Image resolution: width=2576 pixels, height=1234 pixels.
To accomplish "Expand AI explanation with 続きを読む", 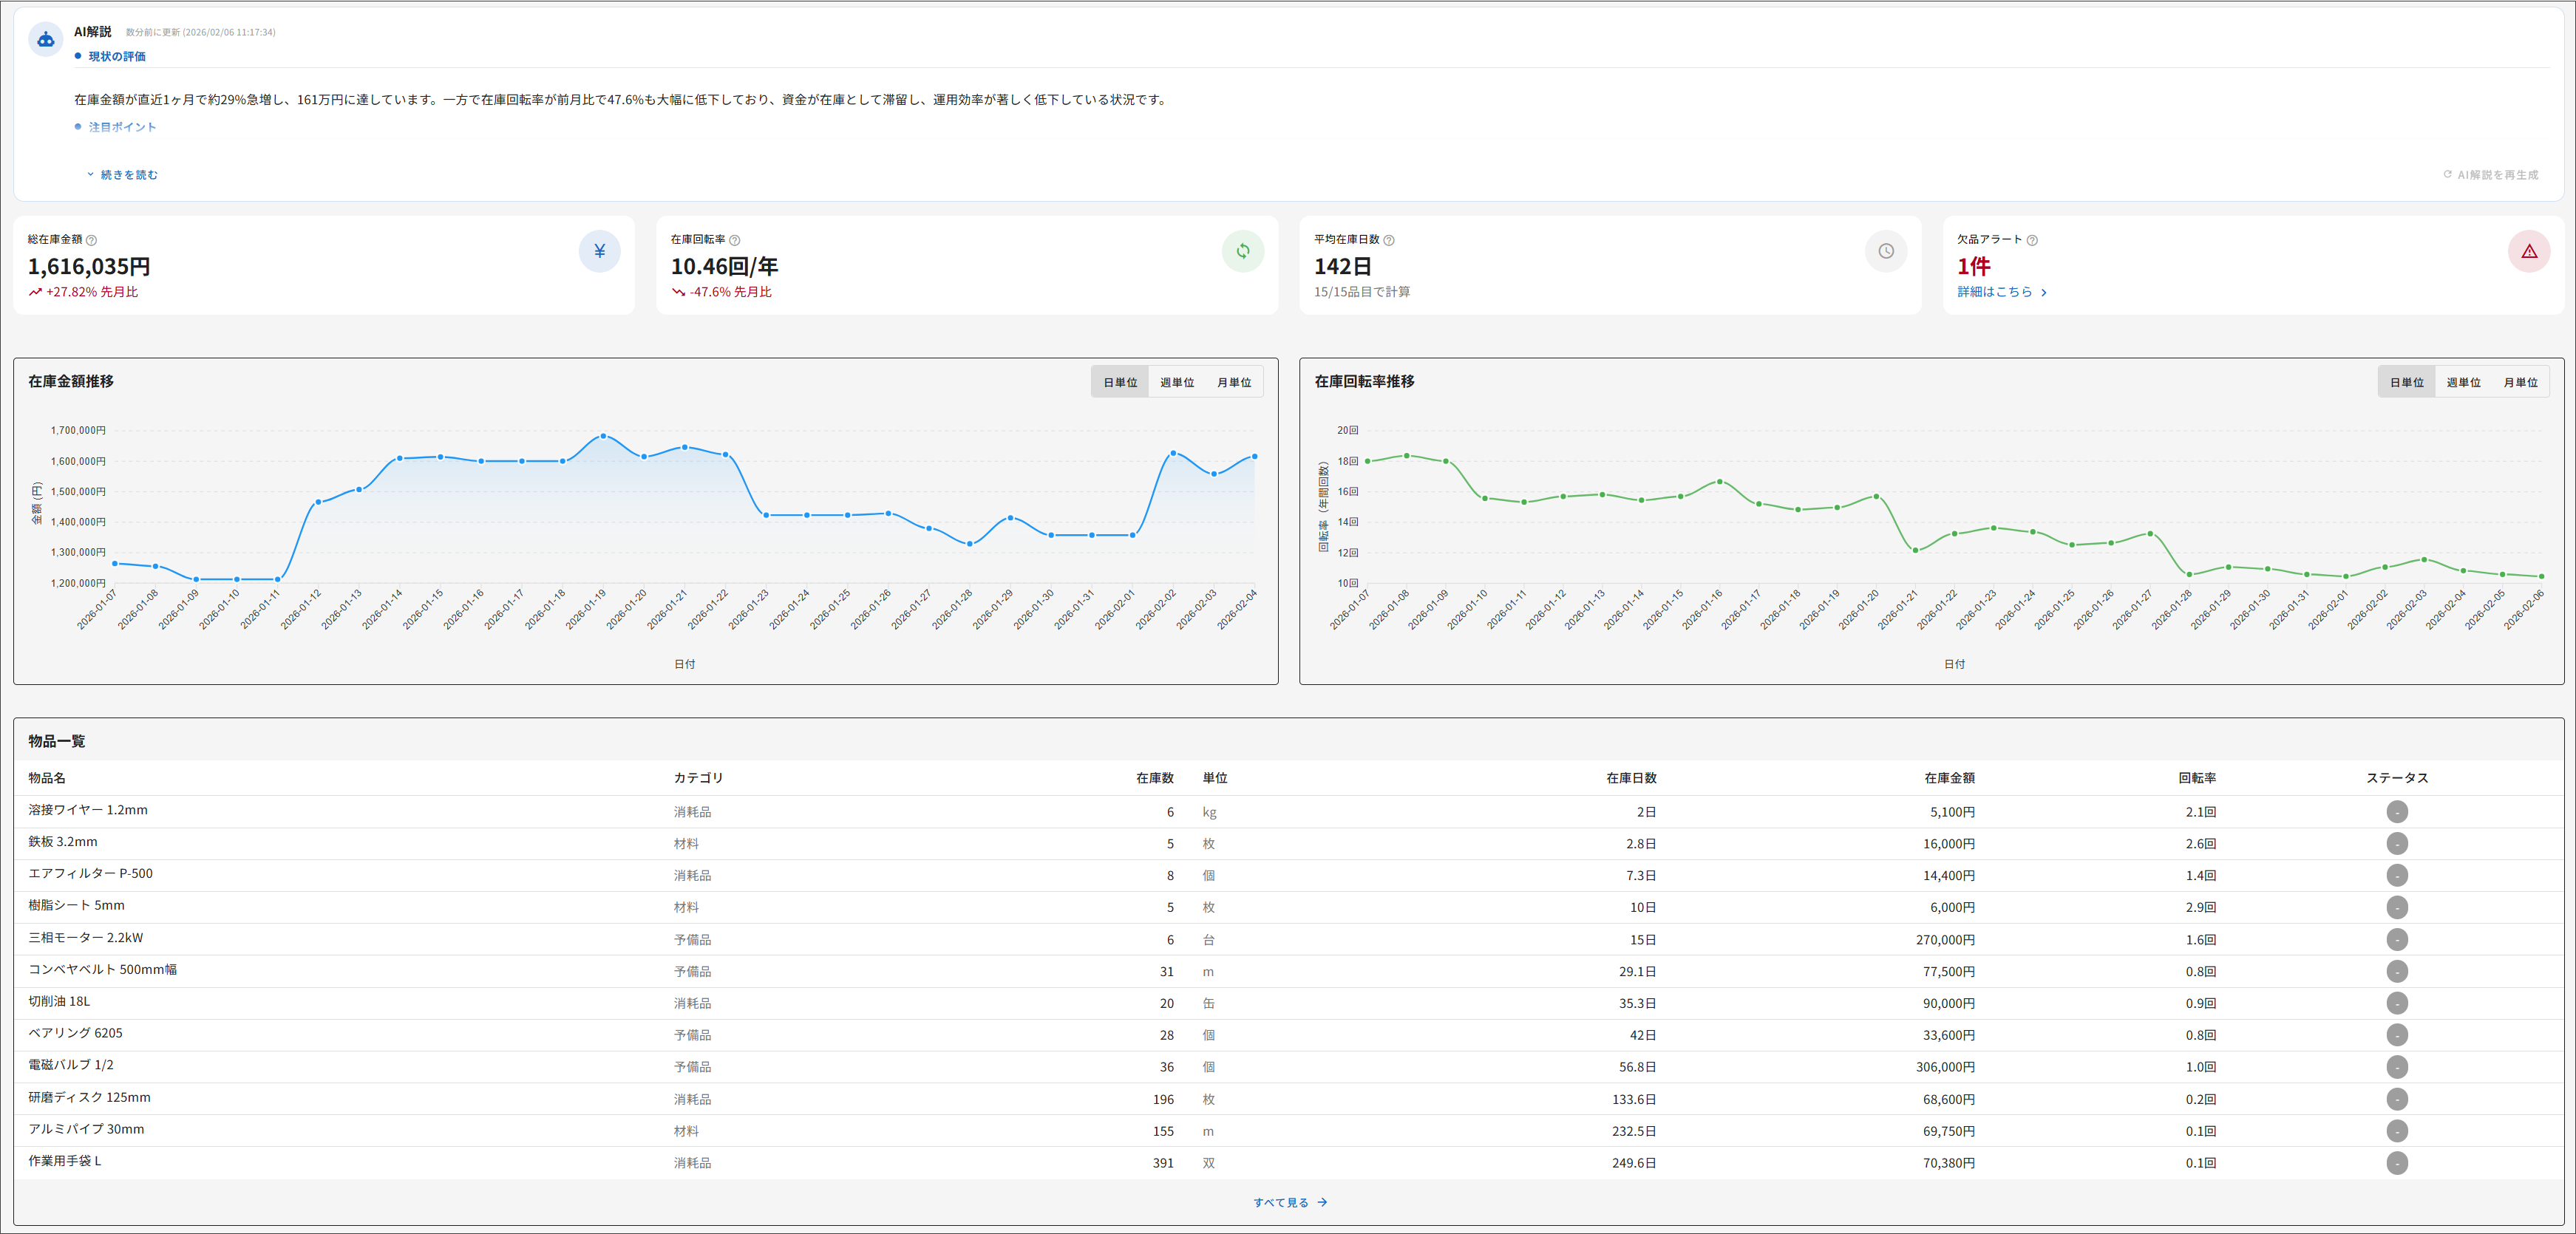I will coord(122,175).
